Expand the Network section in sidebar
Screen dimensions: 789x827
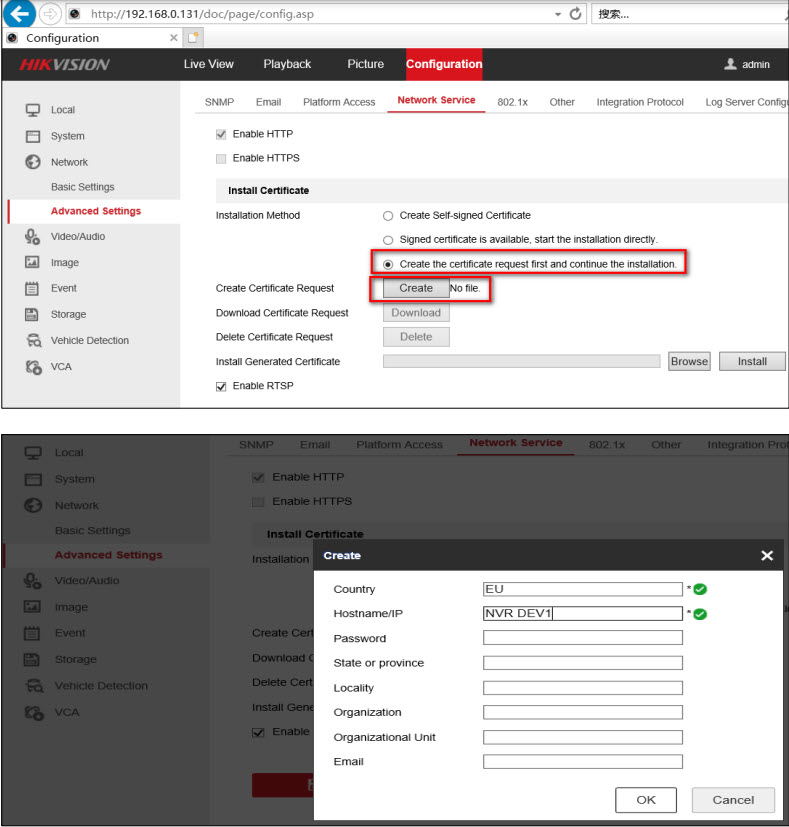(69, 162)
